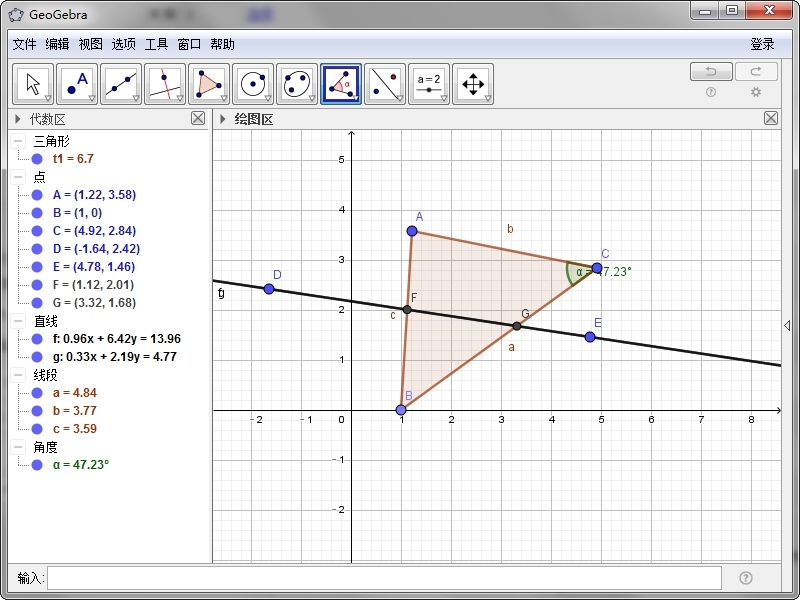Select the Move tool
Image resolution: width=800 pixels, height=600 pixels.
point(32,83)
